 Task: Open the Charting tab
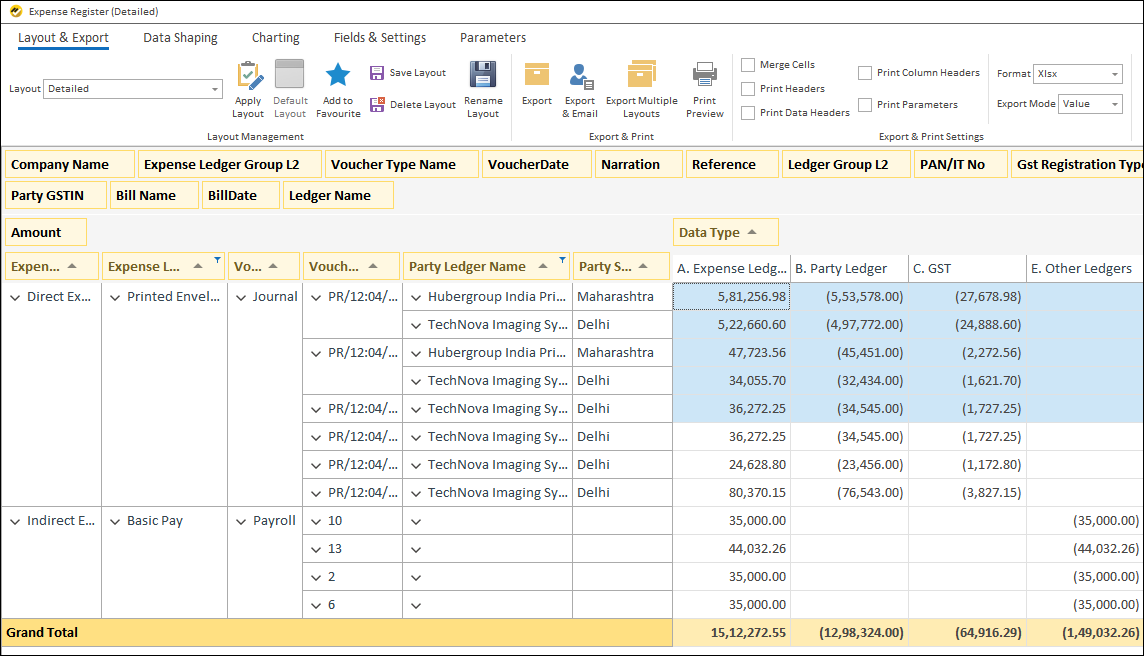275,38
